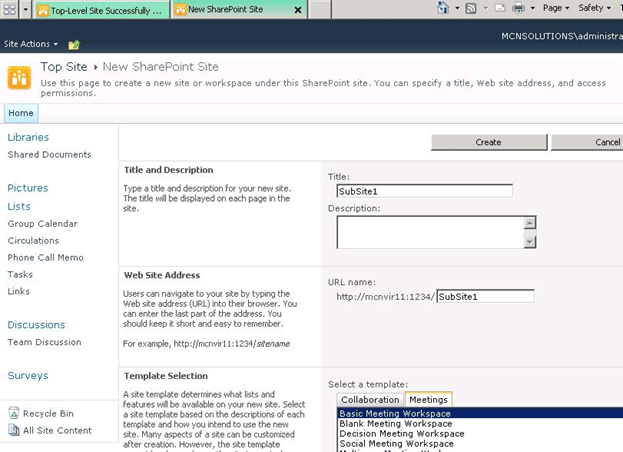Open the Links list

[19, 291]
